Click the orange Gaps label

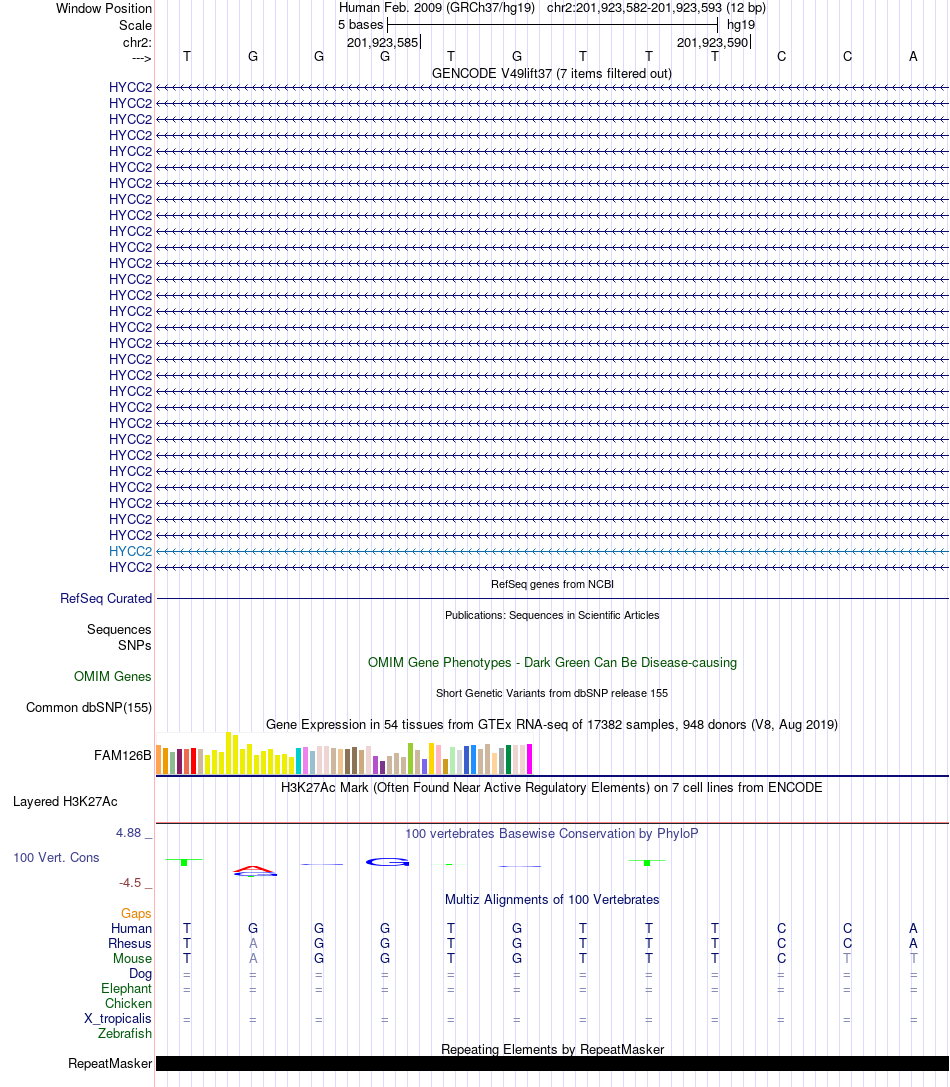[136, 914]
